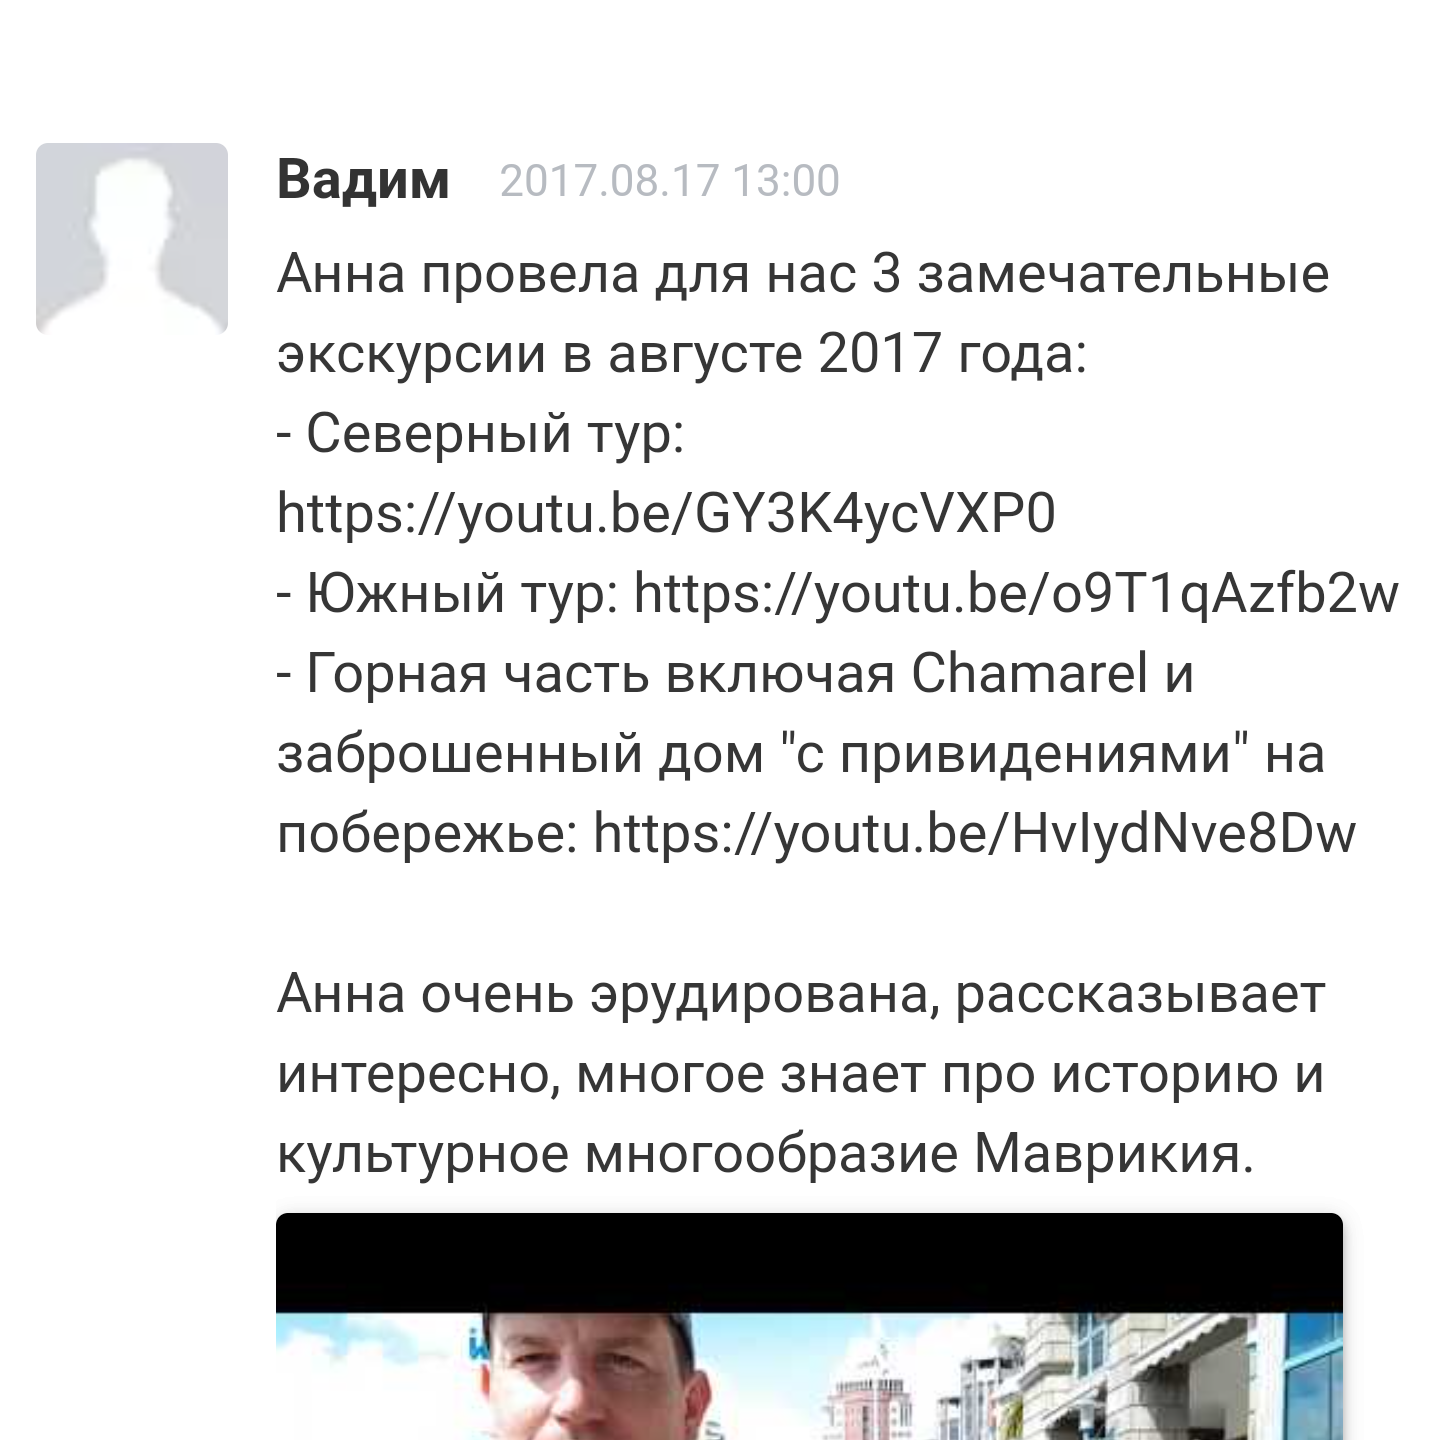Open Вадим's default avatar silhouette
Viewport: 1440px width, 1440px height.
click(132, 238)
